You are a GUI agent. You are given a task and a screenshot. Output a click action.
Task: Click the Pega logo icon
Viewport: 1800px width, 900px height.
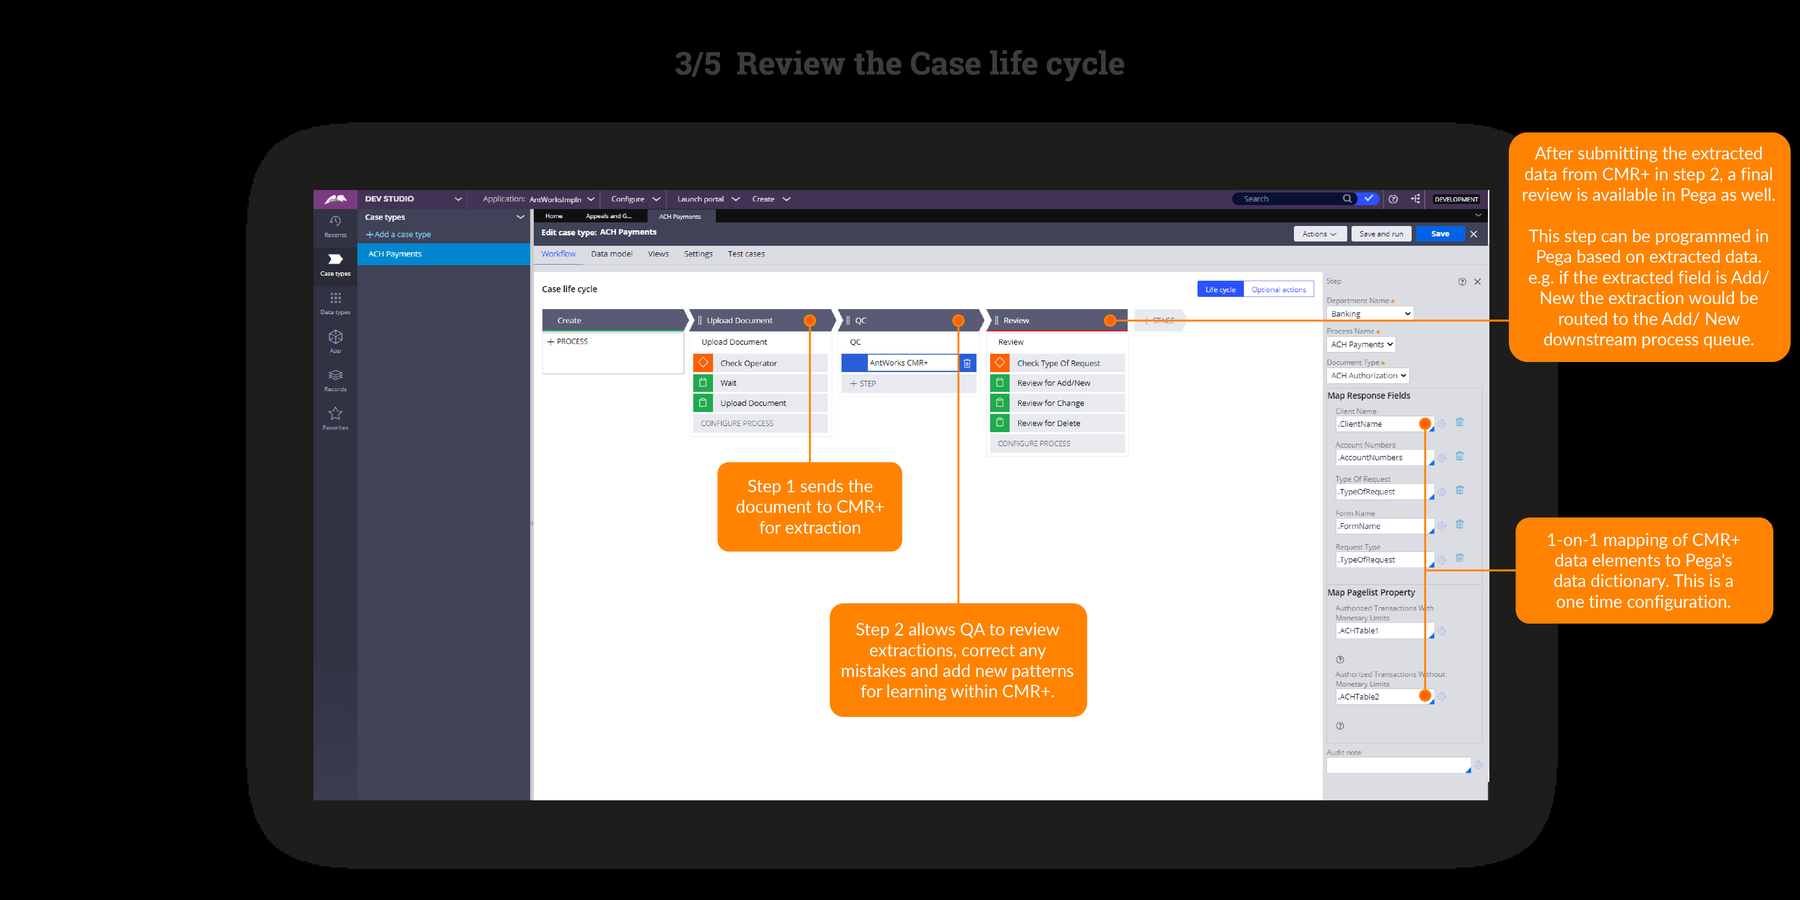tap(335, 199)
